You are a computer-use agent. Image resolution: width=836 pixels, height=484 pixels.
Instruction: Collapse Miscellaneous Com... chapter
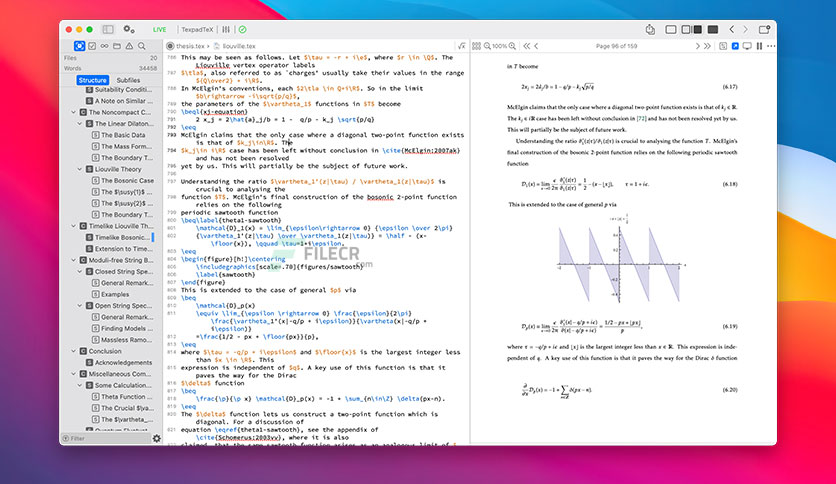(74, 374)
